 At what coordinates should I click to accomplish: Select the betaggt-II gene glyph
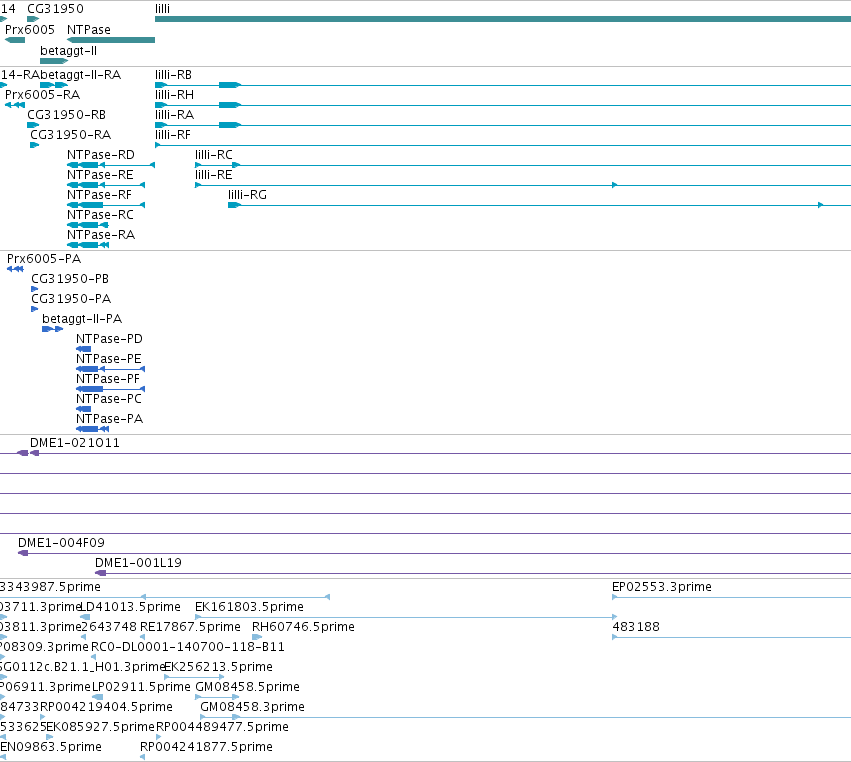tap(54, 61)
